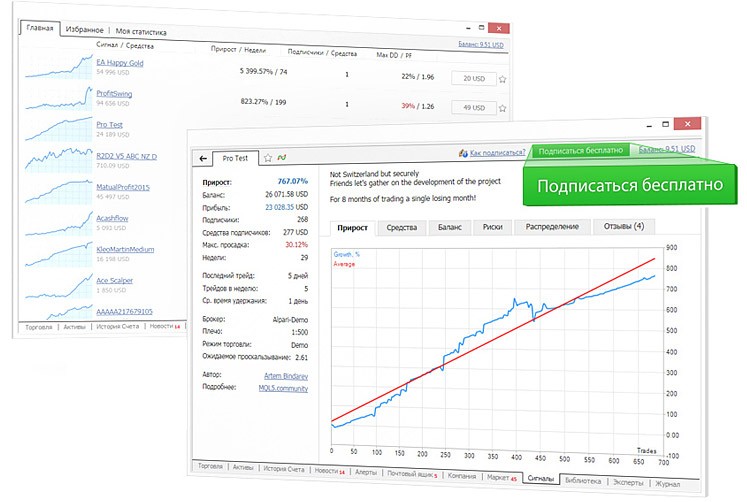Switch to the Главная tab
Image resolution: width=747 pixels, height=502 pixels.
click(x=40, y=28)
